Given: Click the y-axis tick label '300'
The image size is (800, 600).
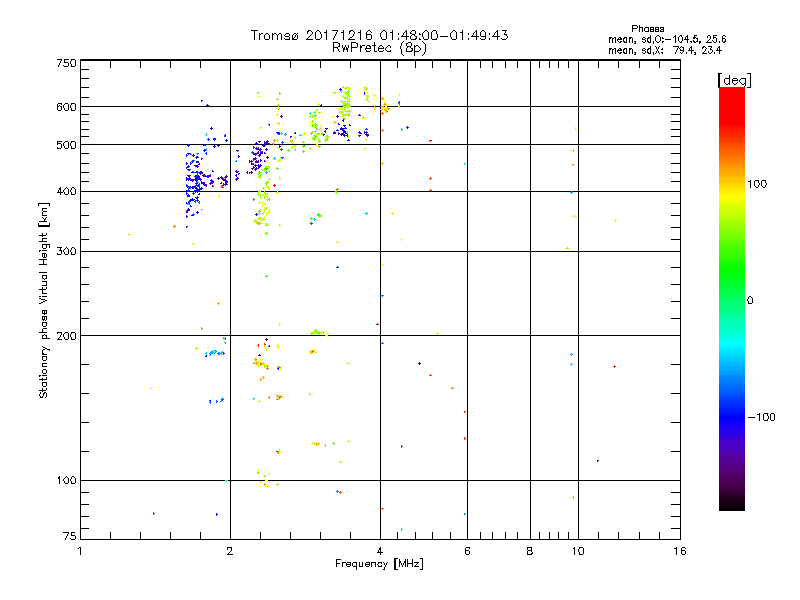Looking at the screenshot, I should tap(67, 251).
